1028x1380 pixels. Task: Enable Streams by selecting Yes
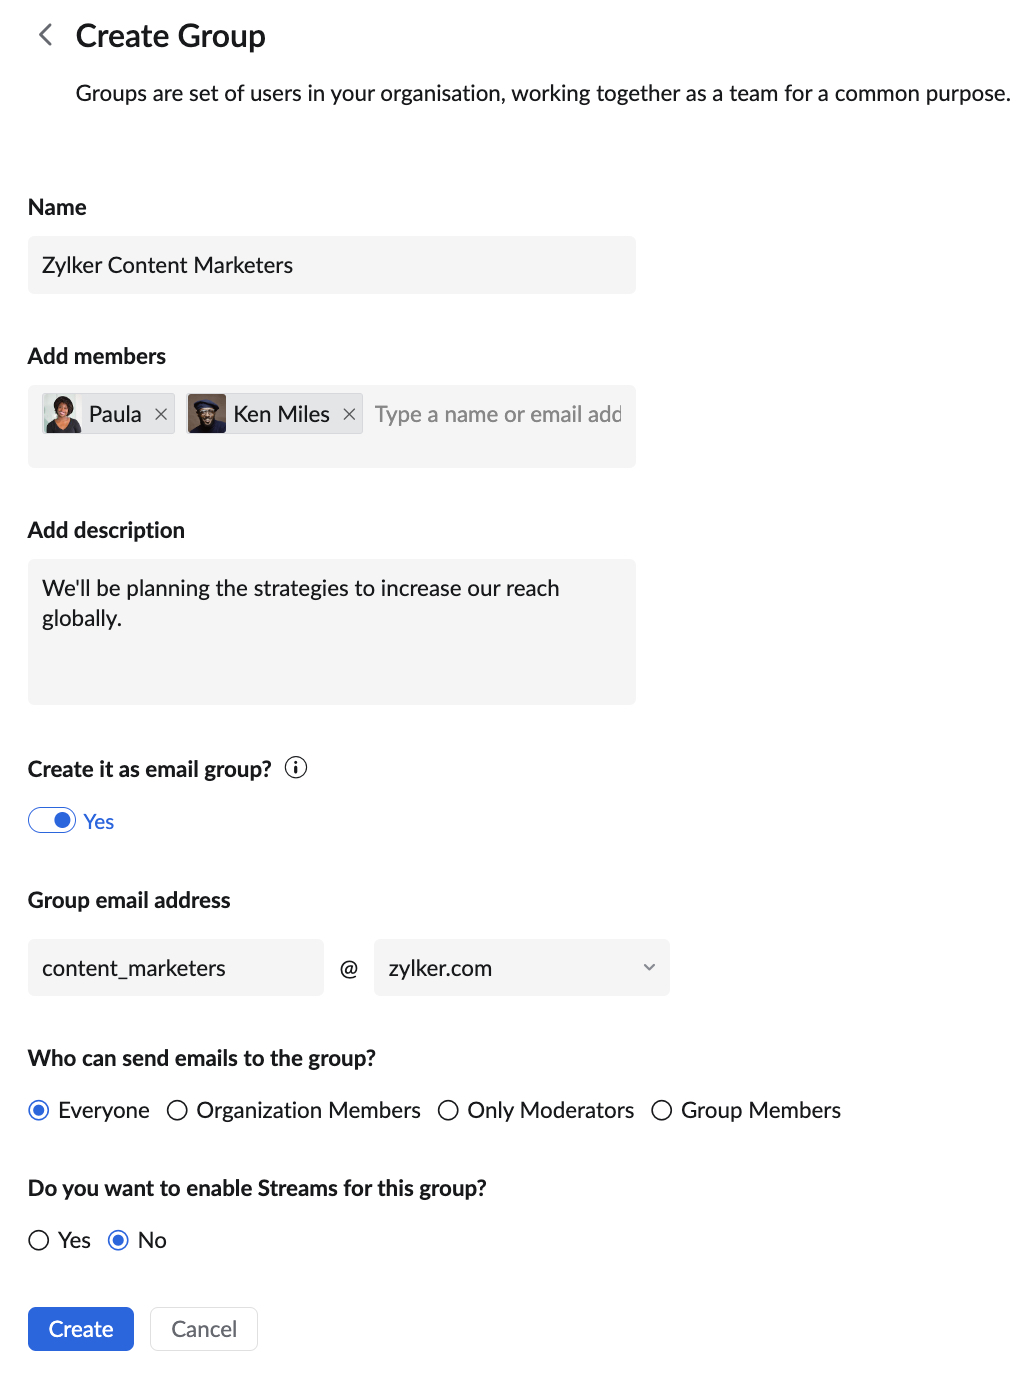point(39,1241)
